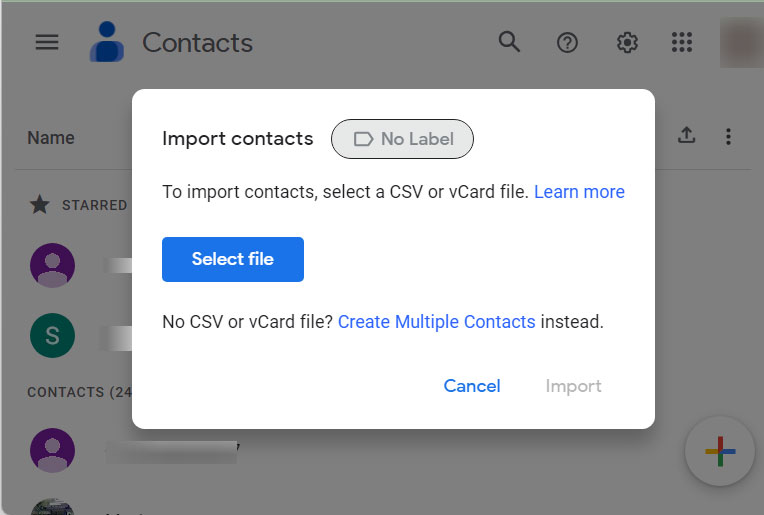The image size is (764, 515).
Task: Select the green S contact avatar
Action: pos(52,336)
